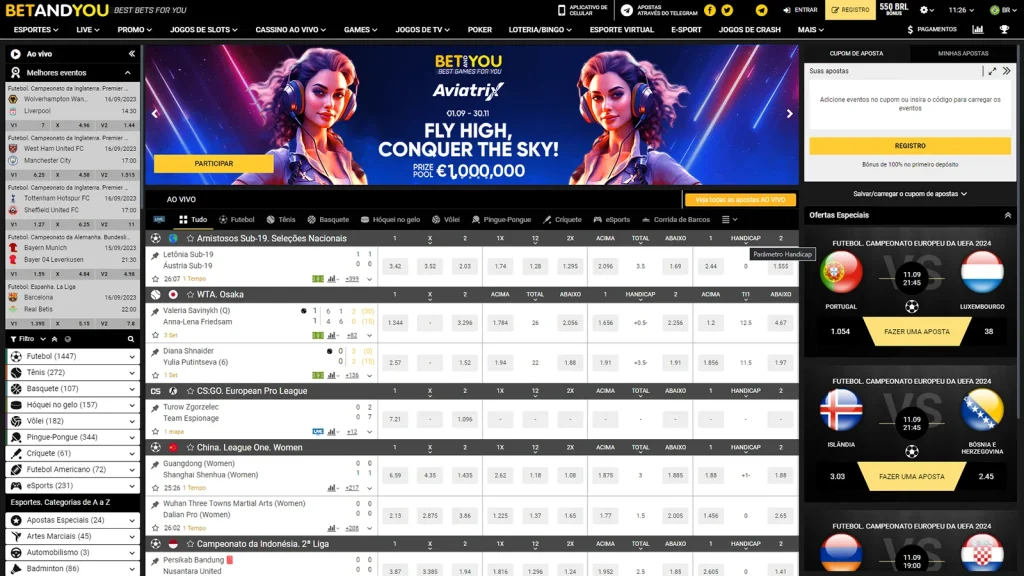Open the BR language dropdown
The image size is (1024, 576).
coord(1003,10)
